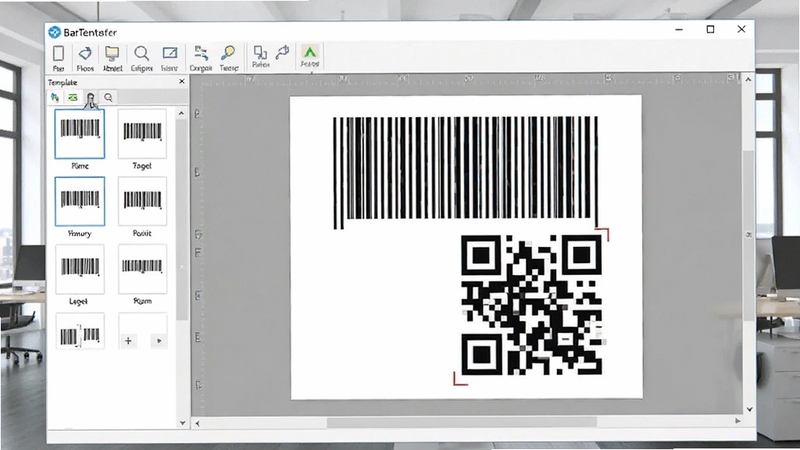Click the green icon in Template panel toolbar
Viewport: 800px width, 450px height.
point(73,97)
